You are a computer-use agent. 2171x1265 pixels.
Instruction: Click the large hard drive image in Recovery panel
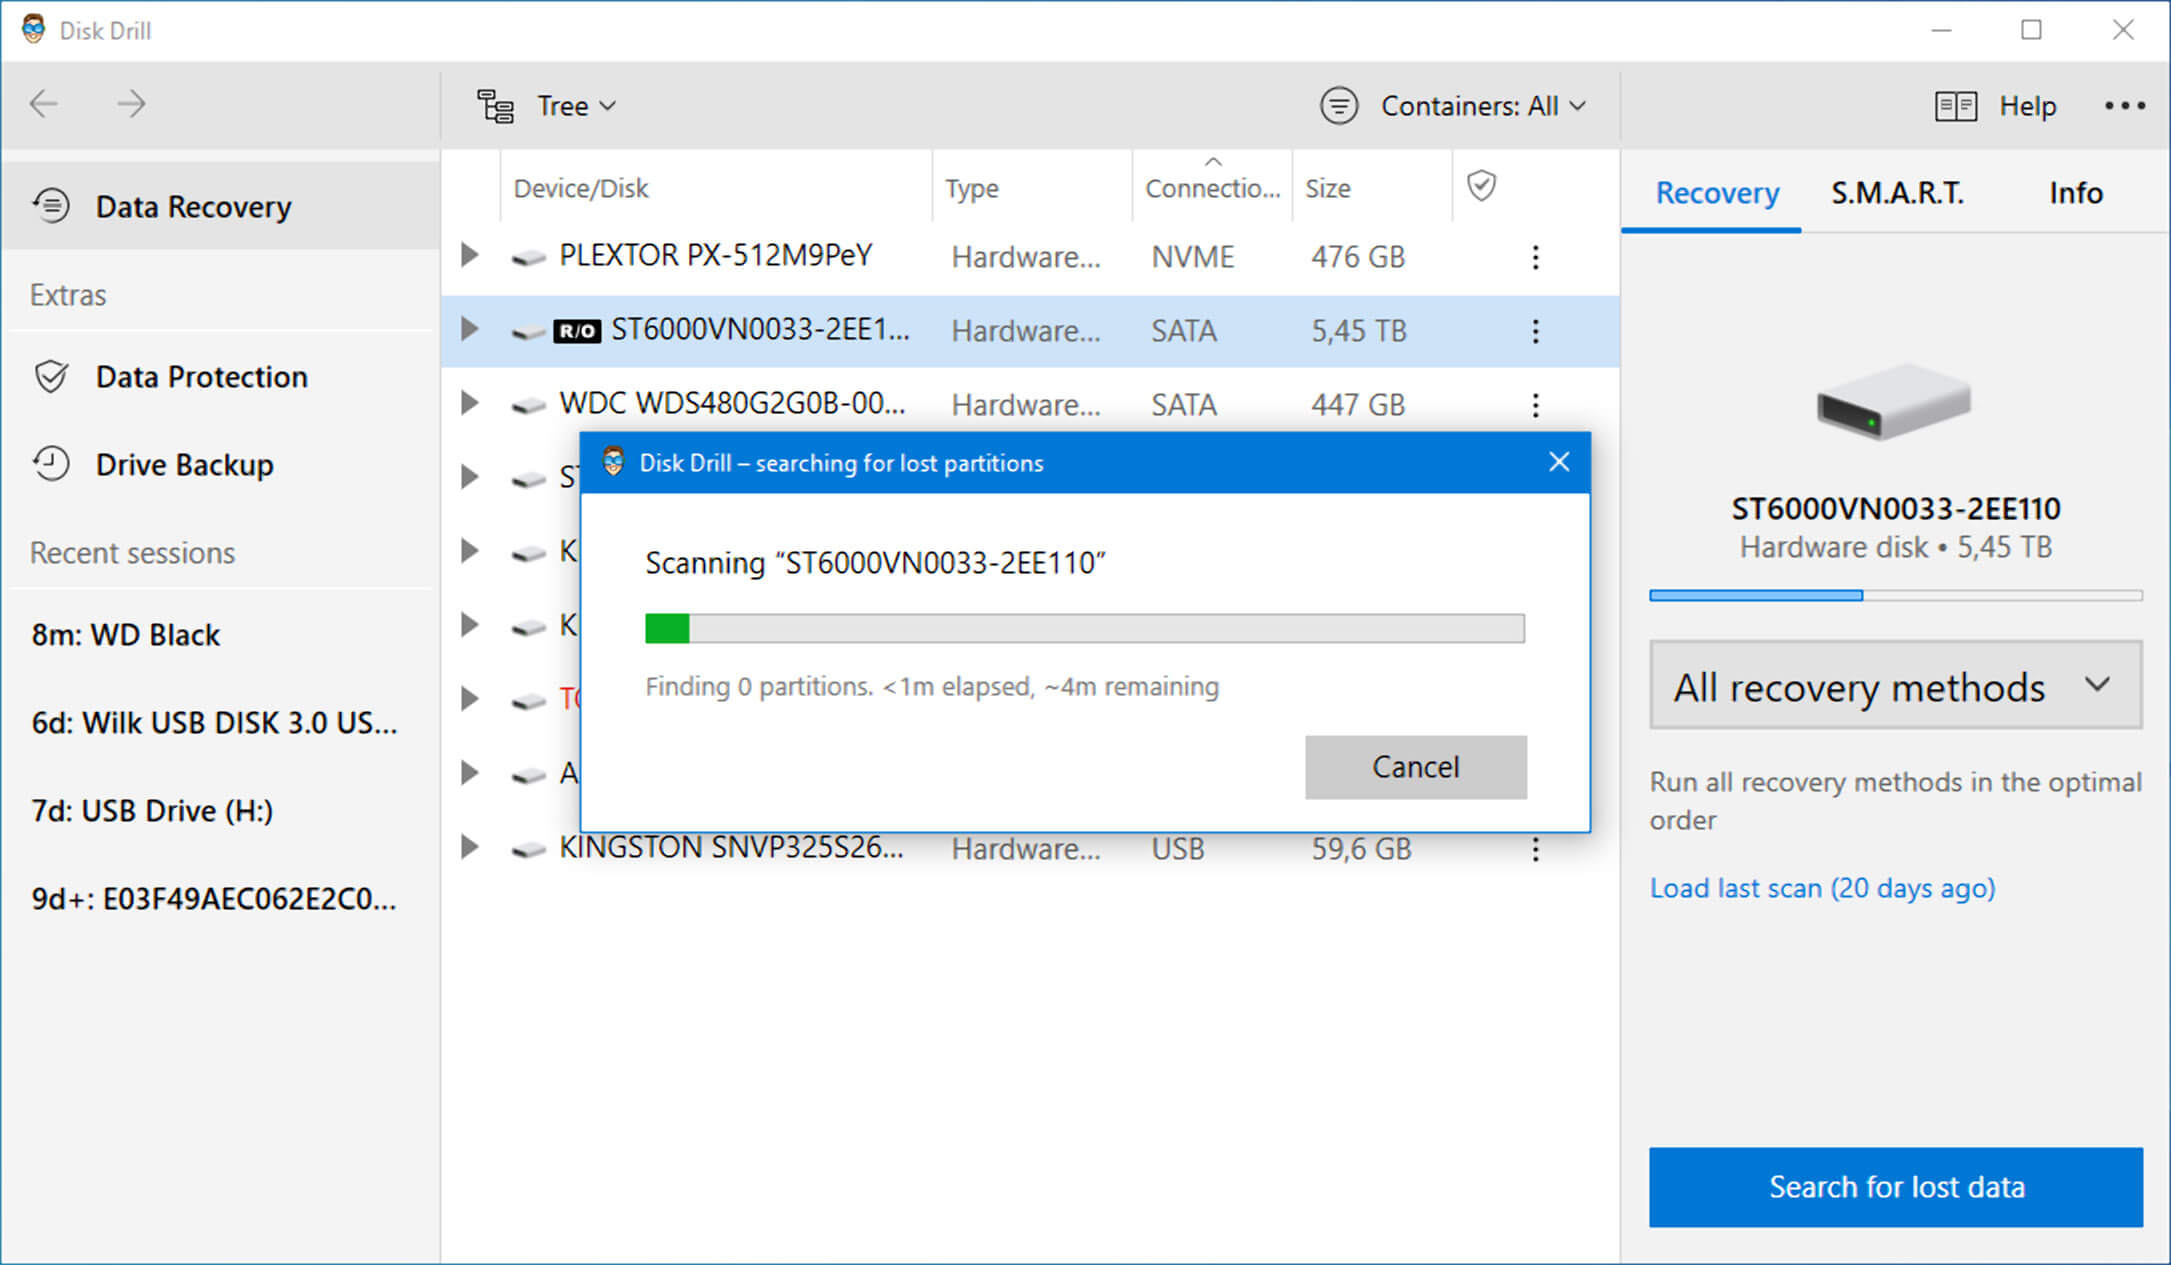[1894, 402]
